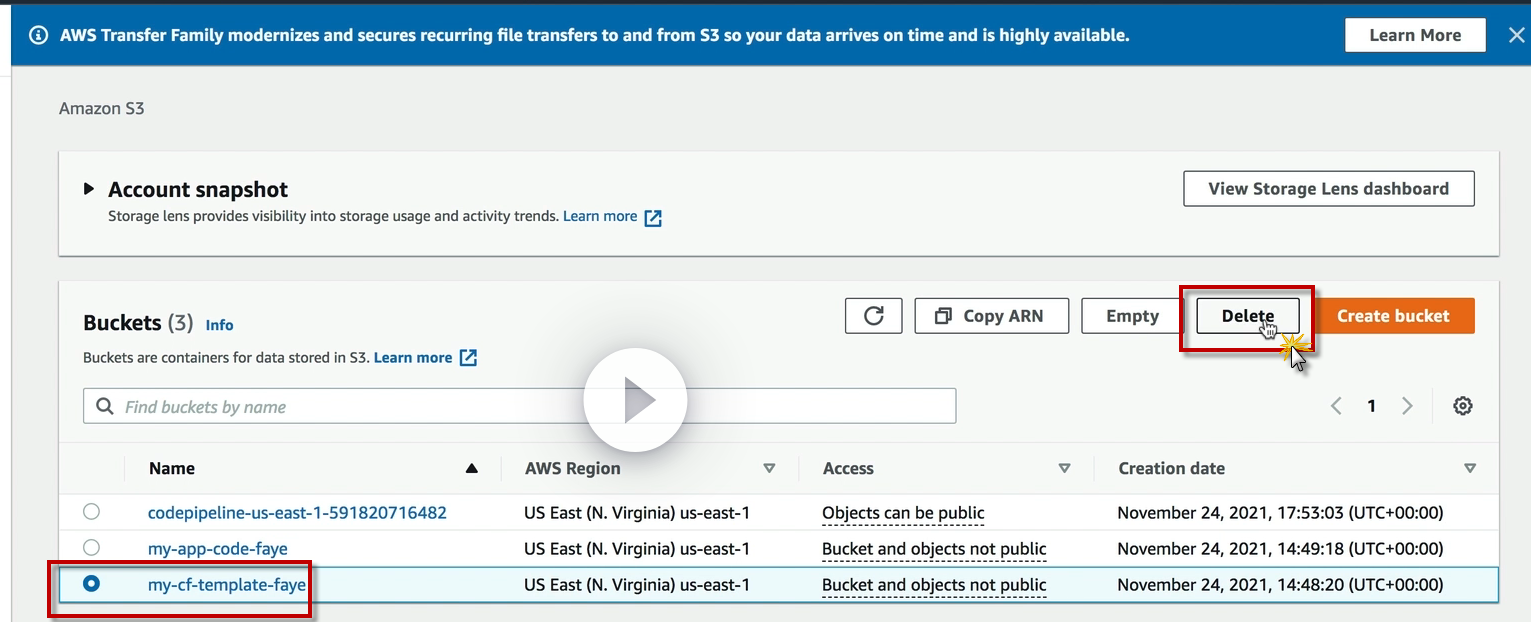Sort by the Creation date column arrow
Image resolution: width=1531 pixels, height=622 pixels.
pyautogui.click(x=1469, y=468)
